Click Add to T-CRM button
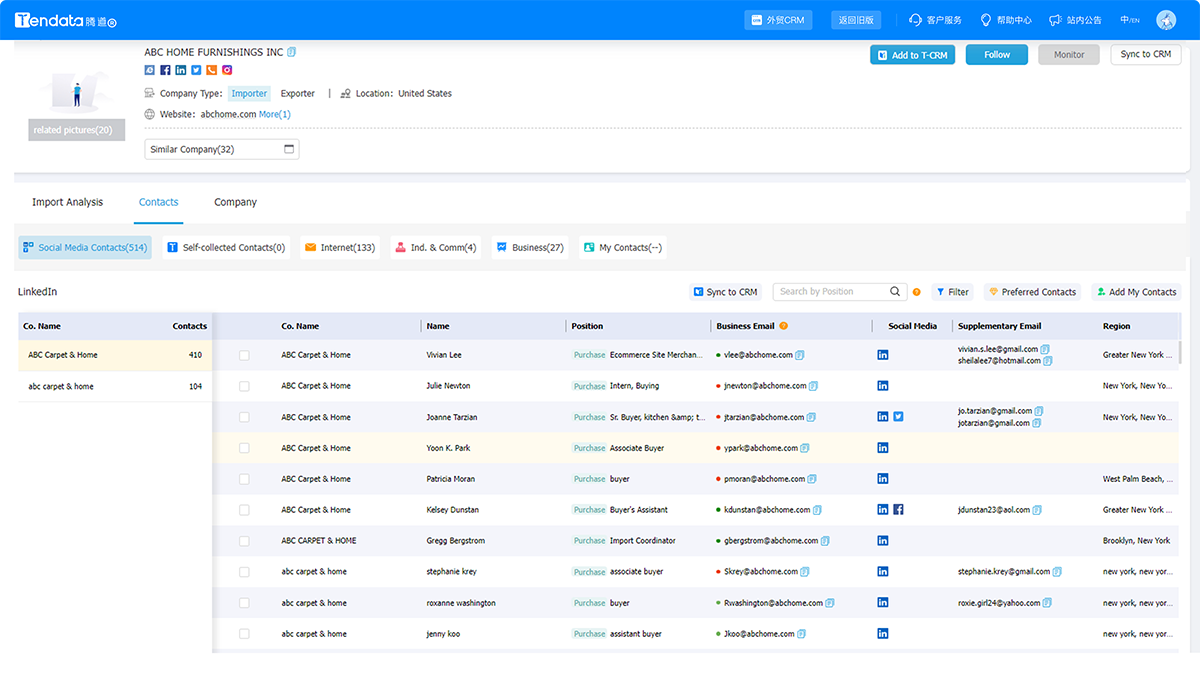Viewport: 1200px width, 675px height. pos(912,55)
